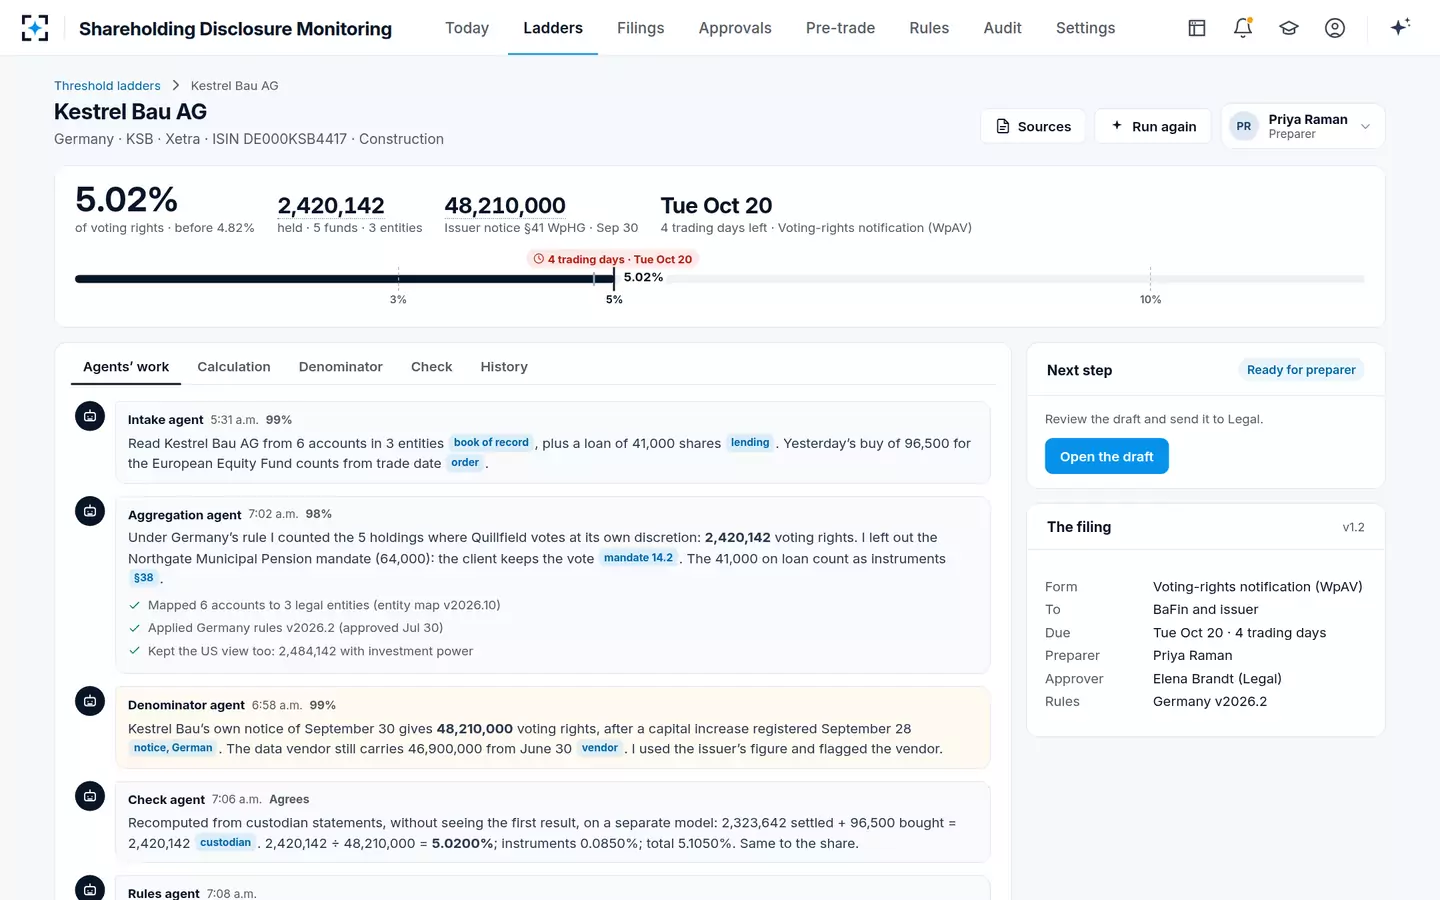Show the History tab
This screenshot has height=900, width=1440.
(x=504, y=367)
